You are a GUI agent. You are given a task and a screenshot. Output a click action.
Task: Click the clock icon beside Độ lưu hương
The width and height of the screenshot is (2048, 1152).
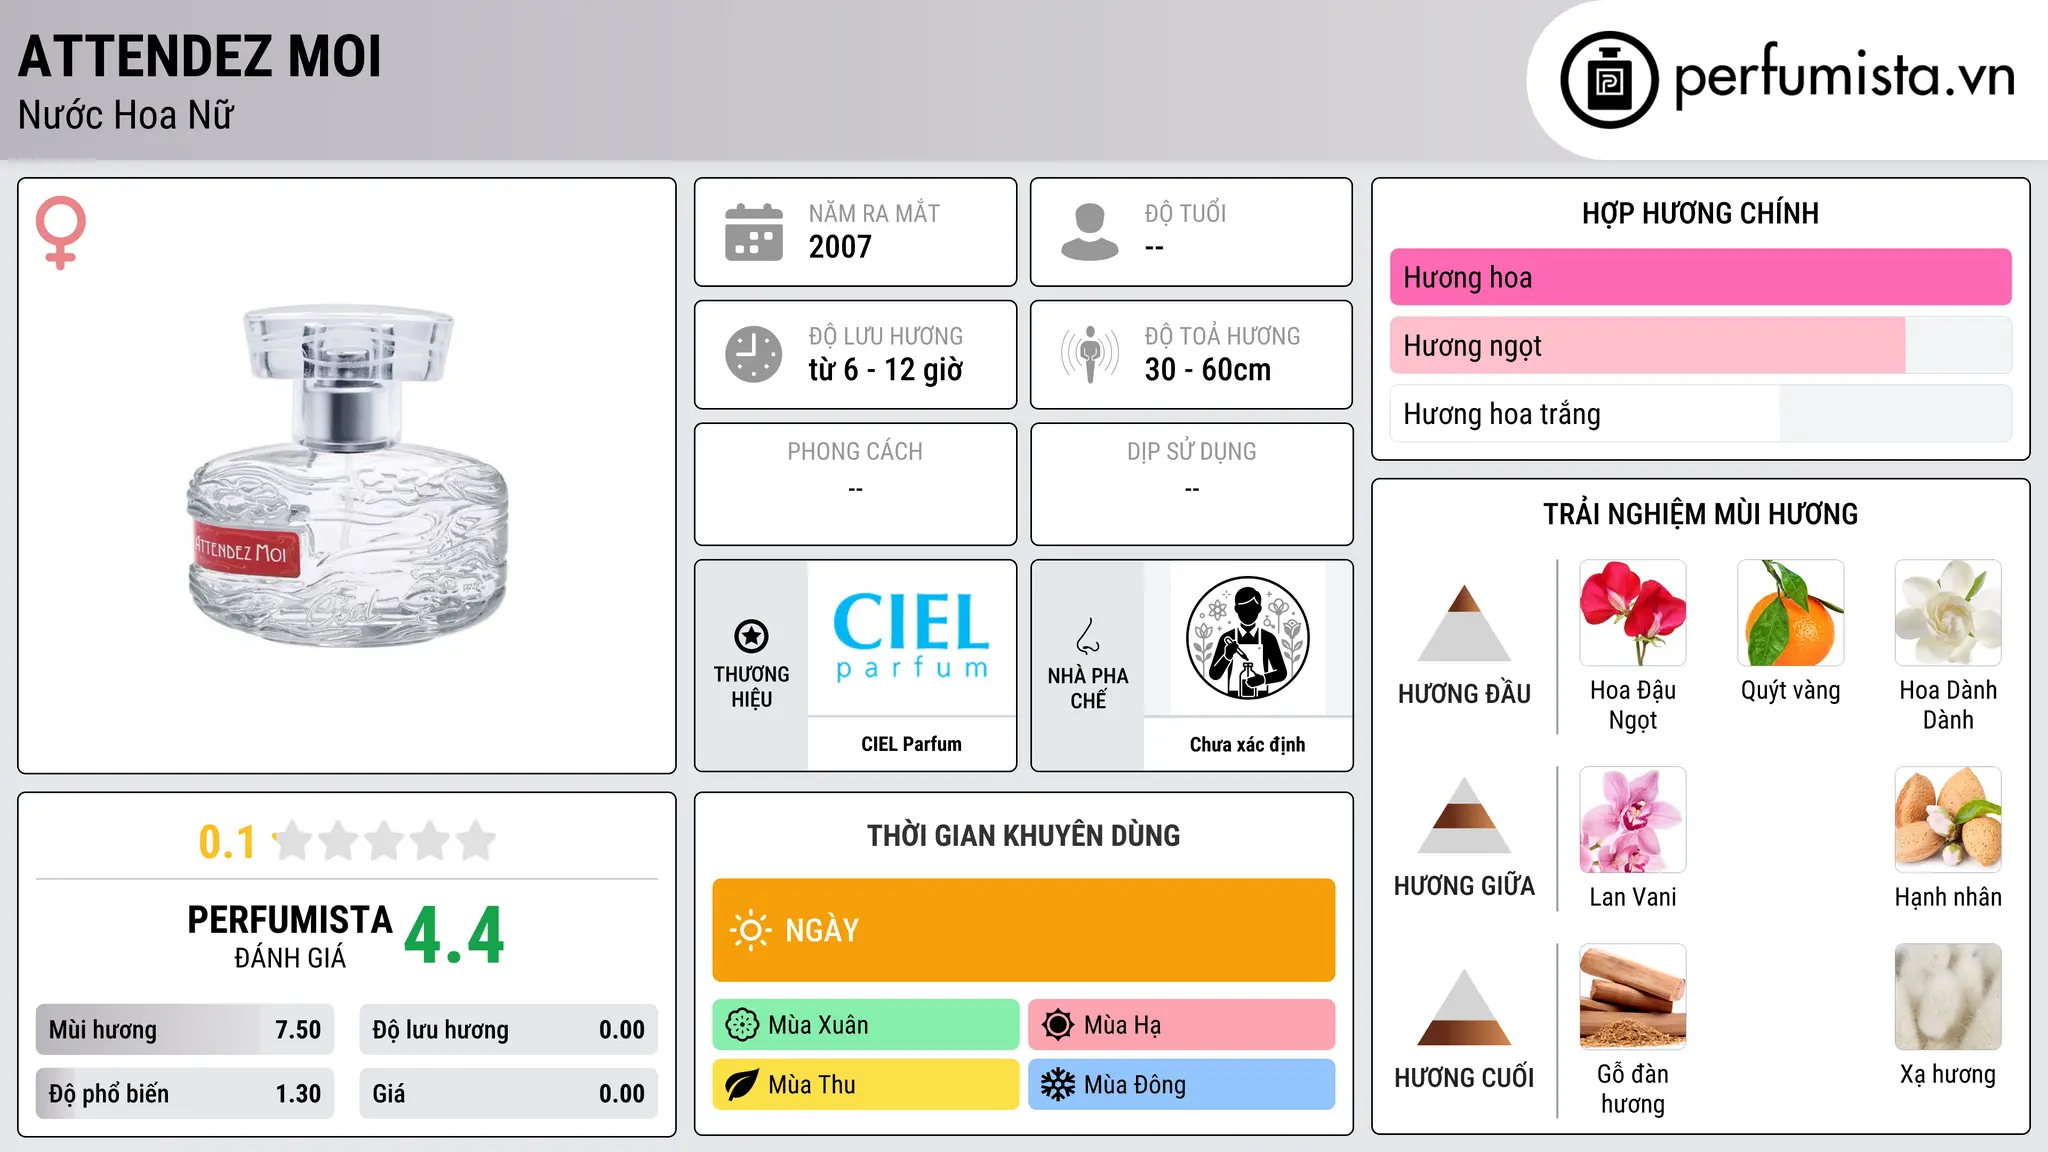pos(754,354)
